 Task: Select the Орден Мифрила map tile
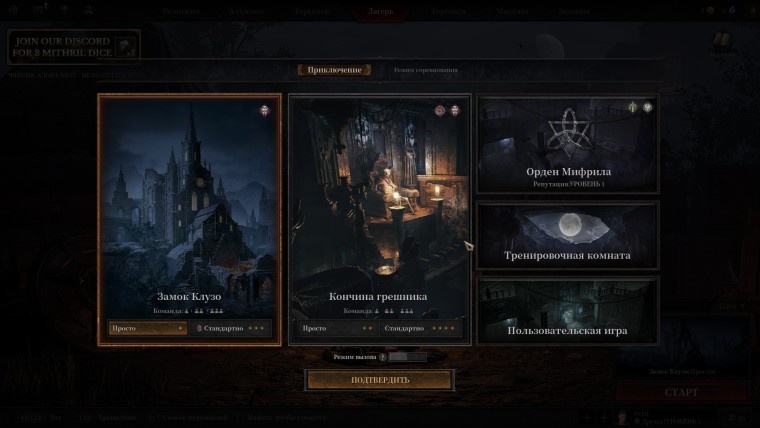(568, 144)
